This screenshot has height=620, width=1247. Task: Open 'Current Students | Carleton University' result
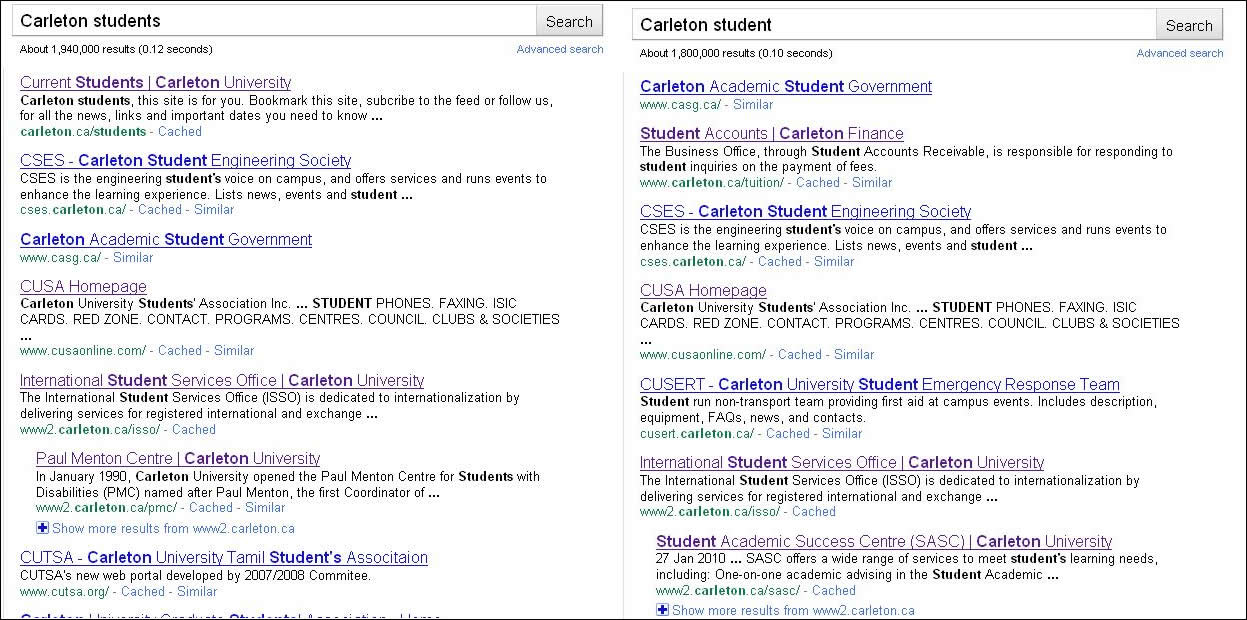tap(155, 82)
